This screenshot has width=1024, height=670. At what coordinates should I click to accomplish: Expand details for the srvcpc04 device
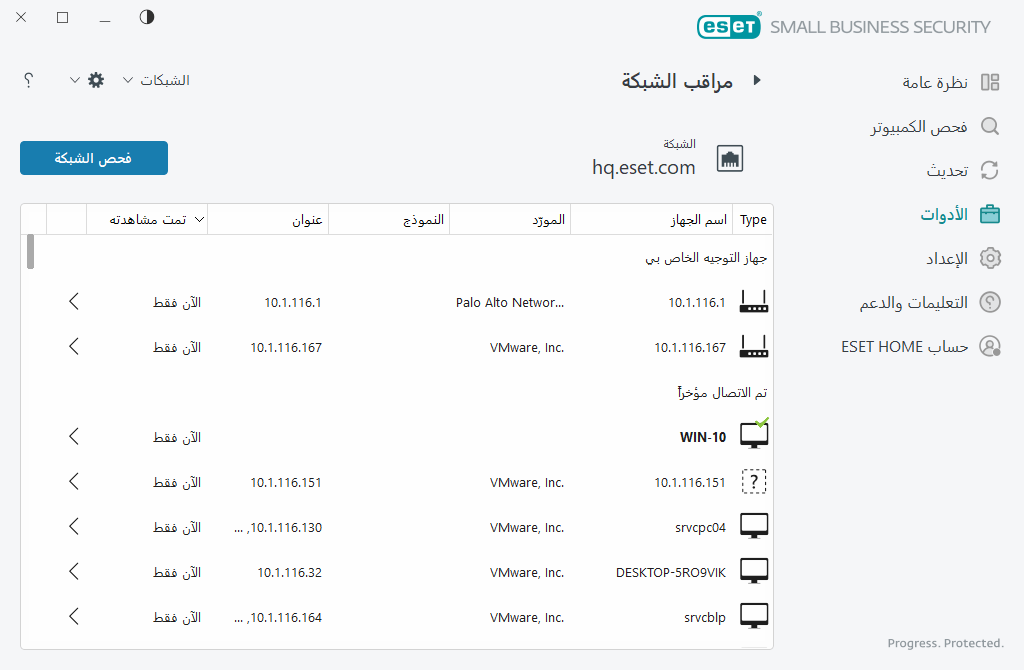pyautogui.click(x=73, y=526)
